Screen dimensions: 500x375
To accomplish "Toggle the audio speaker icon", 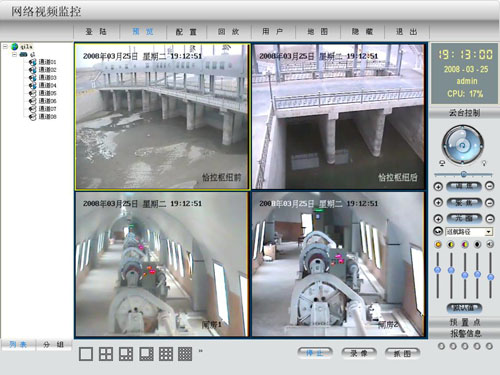I will coord(490,245).
